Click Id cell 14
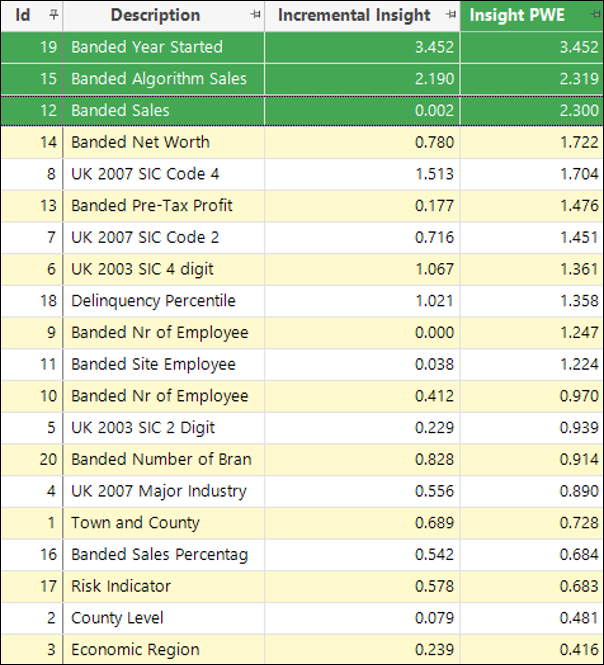 click(32, 142)
